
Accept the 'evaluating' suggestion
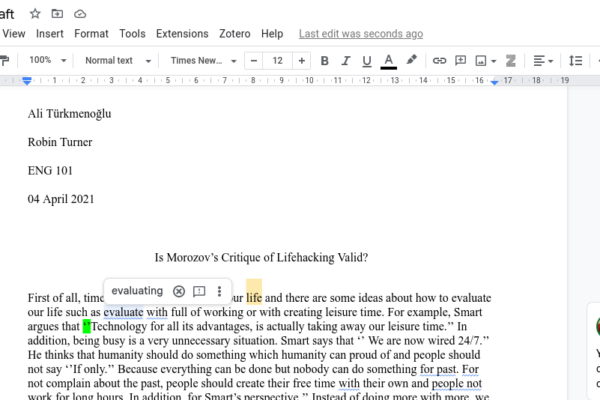(x=137, y=291)
